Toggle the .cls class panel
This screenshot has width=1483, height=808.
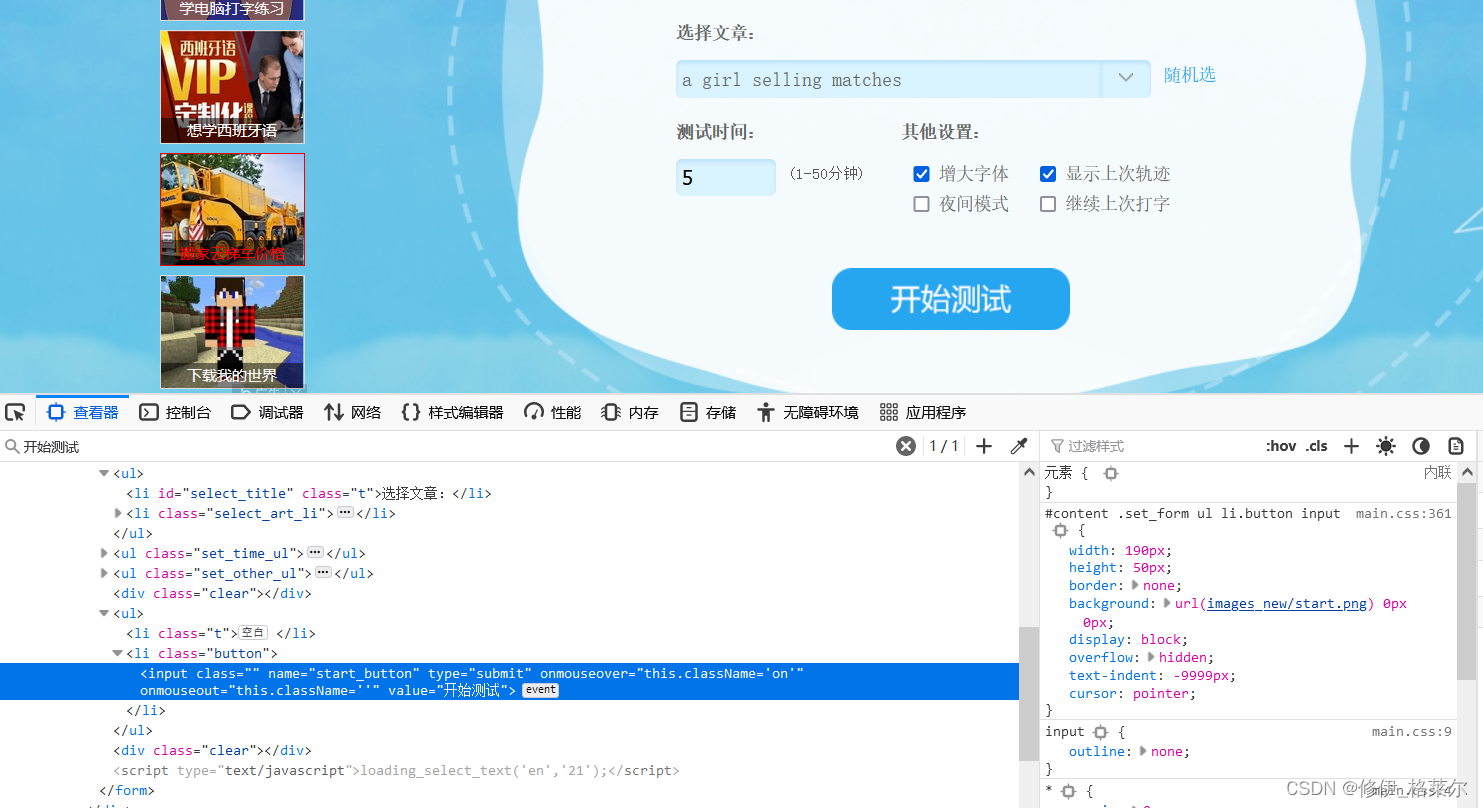click(1317, 446)
